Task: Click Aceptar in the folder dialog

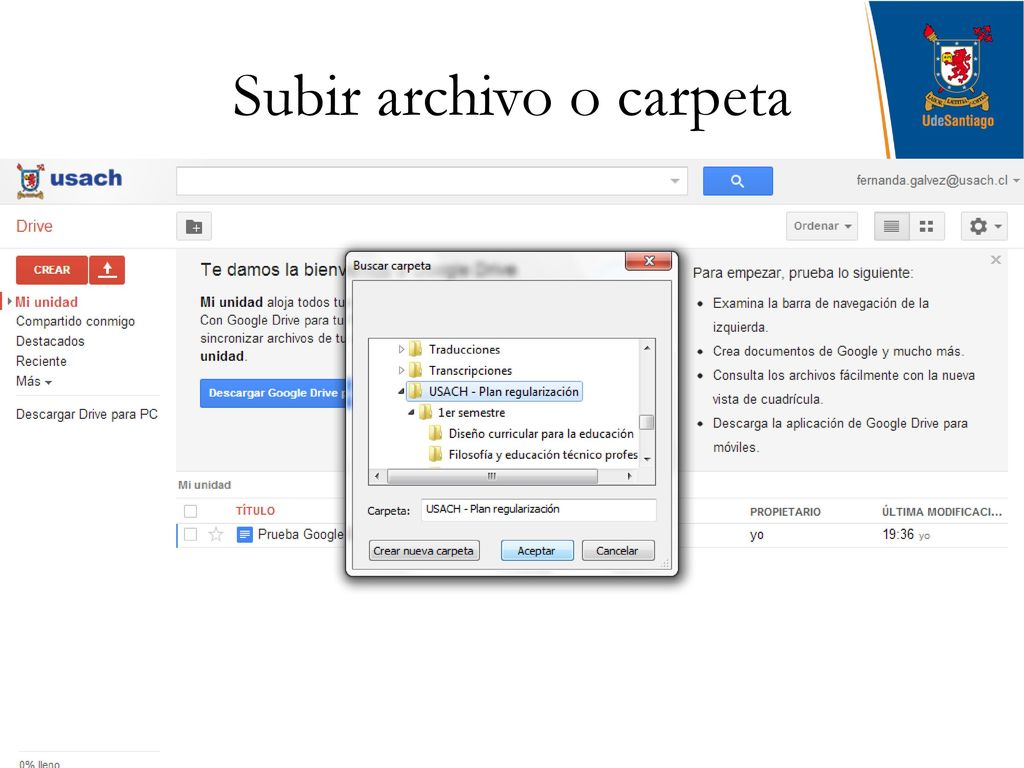Action: 537,551
